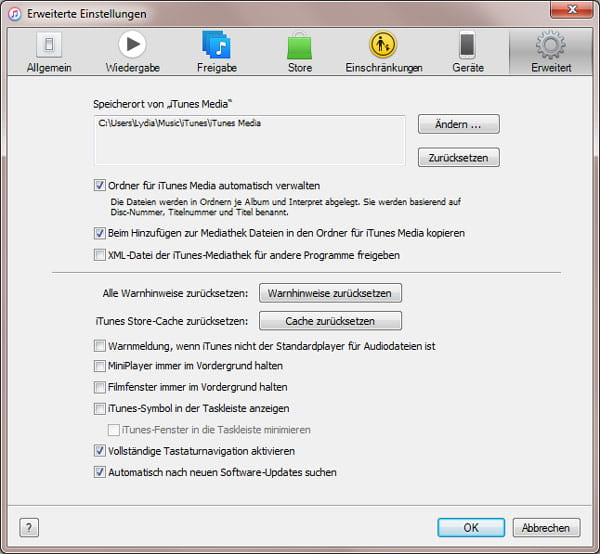Click the Alle Warnhinweise zurücksetzen label

[x=175, y=293]
